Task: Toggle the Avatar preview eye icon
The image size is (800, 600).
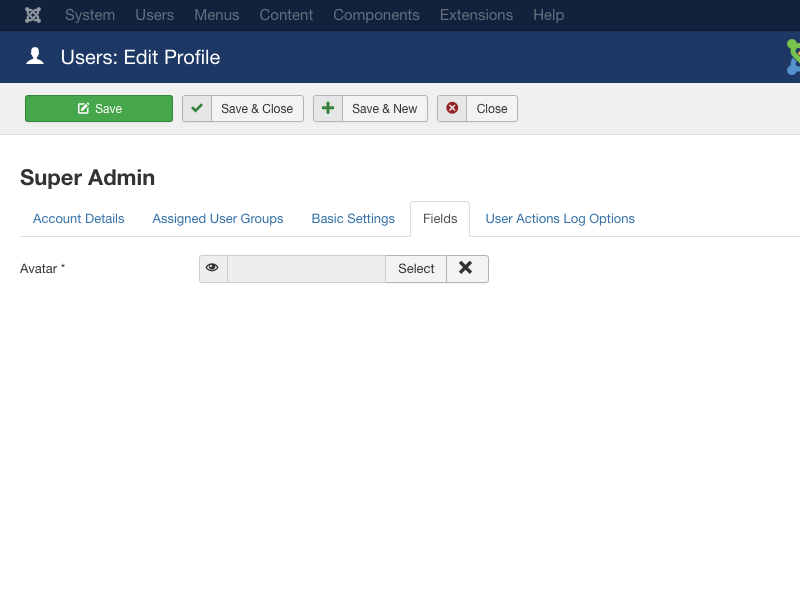Action: coord(213,268)
